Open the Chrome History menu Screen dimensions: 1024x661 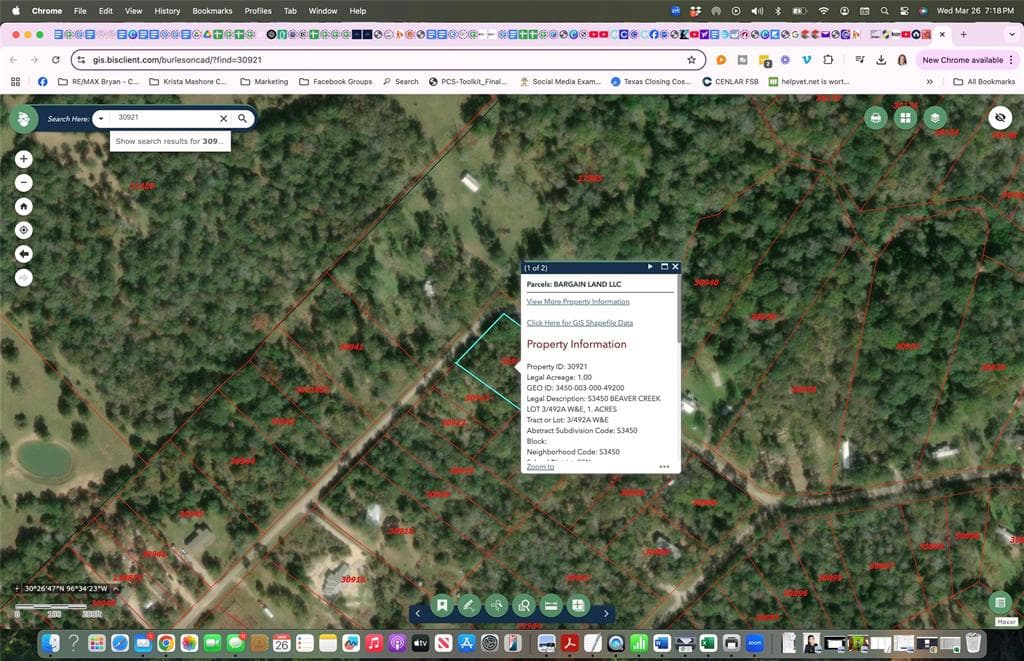(x=167, y=11)
